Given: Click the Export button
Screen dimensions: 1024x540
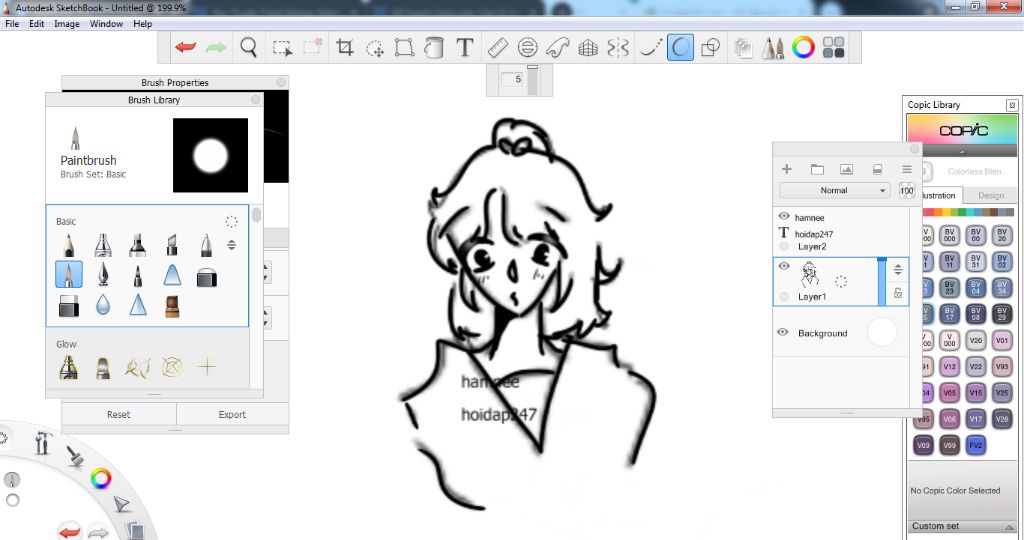Looking at the screenshot, I should point(232,415).
